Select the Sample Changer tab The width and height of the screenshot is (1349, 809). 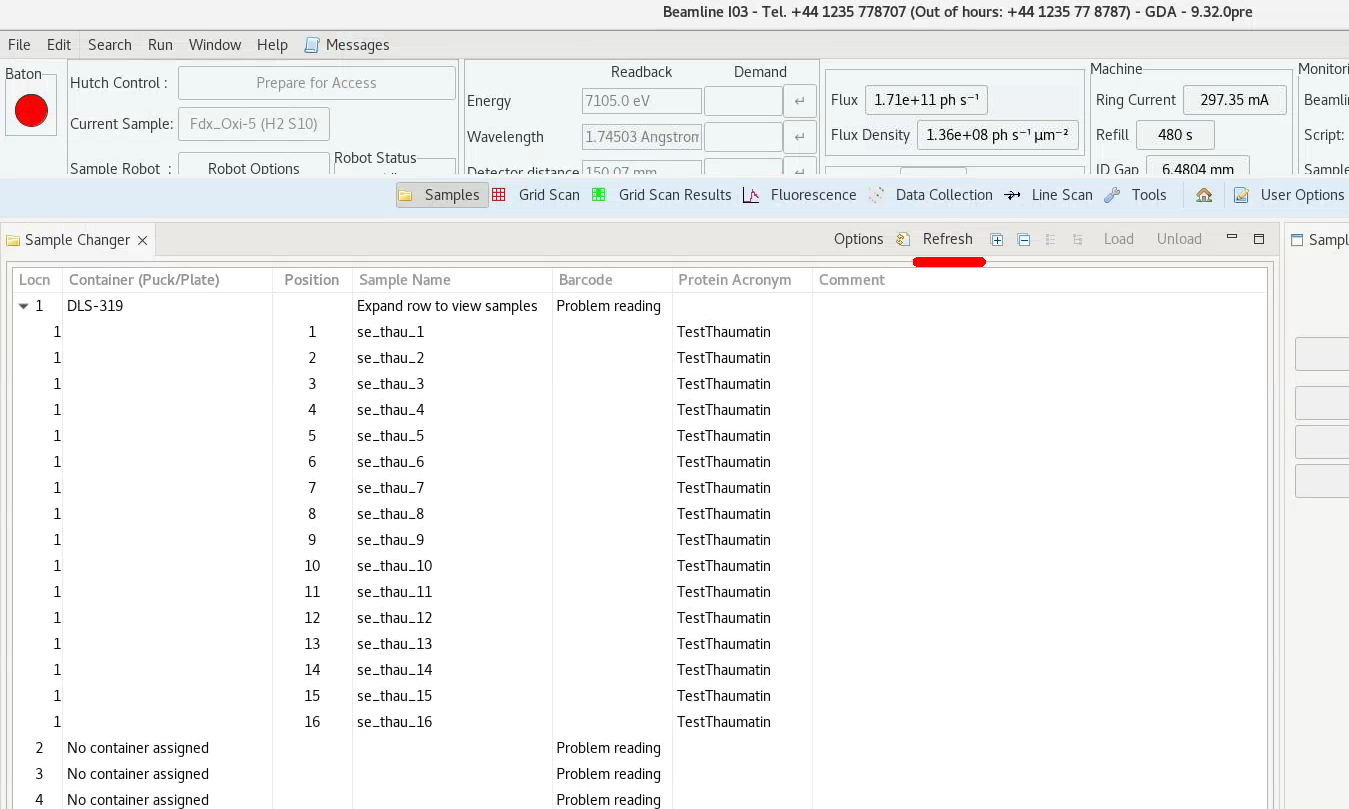click(77, 240)
